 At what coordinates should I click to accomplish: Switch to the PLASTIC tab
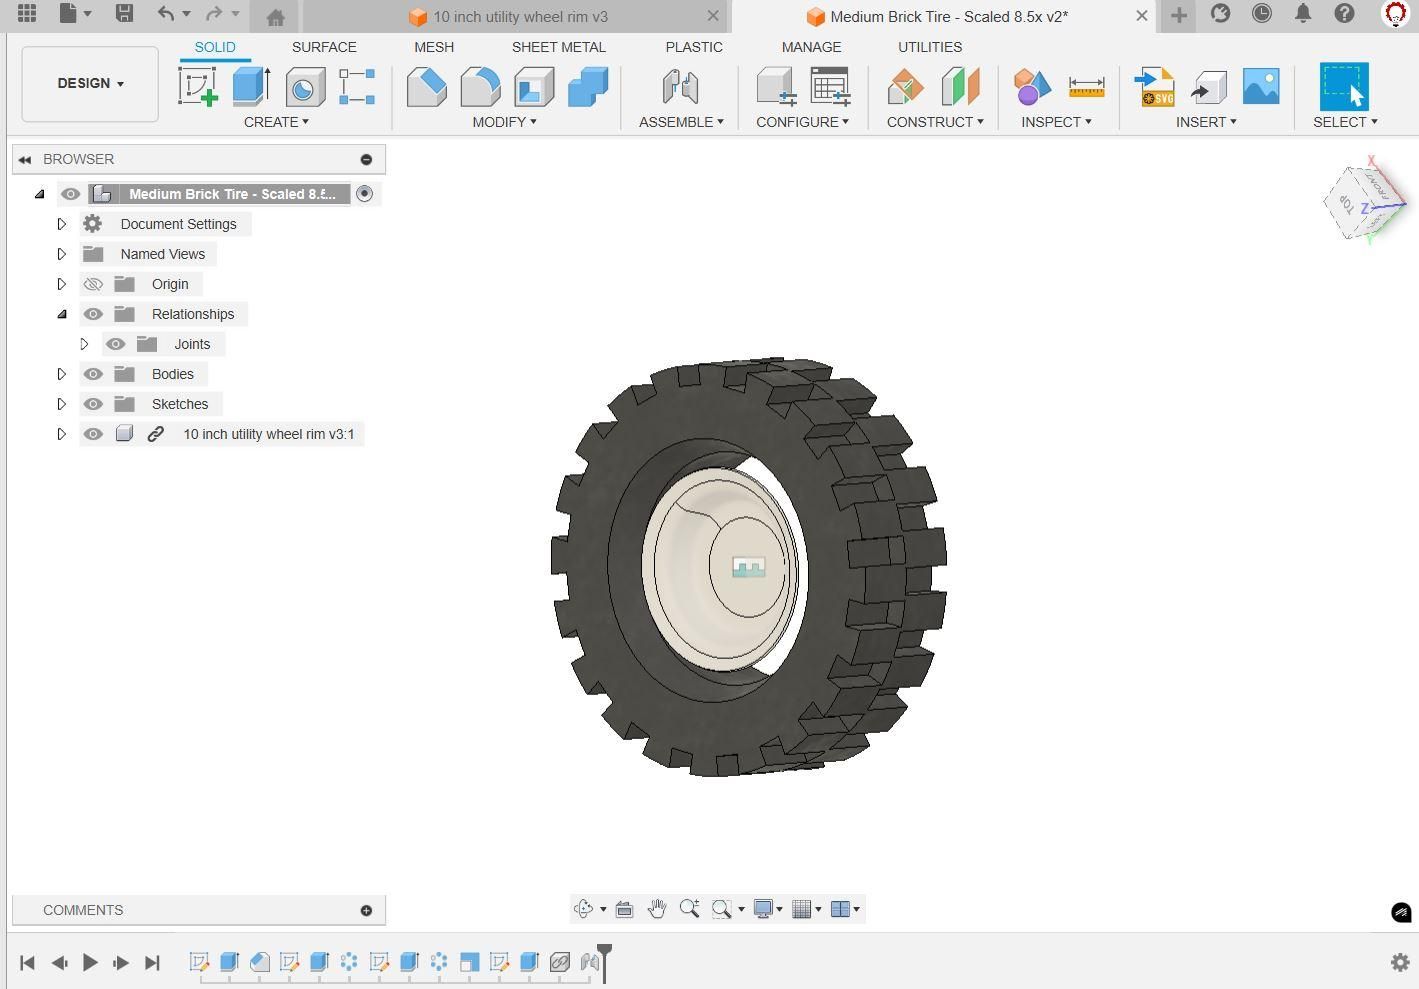(694, 47)
